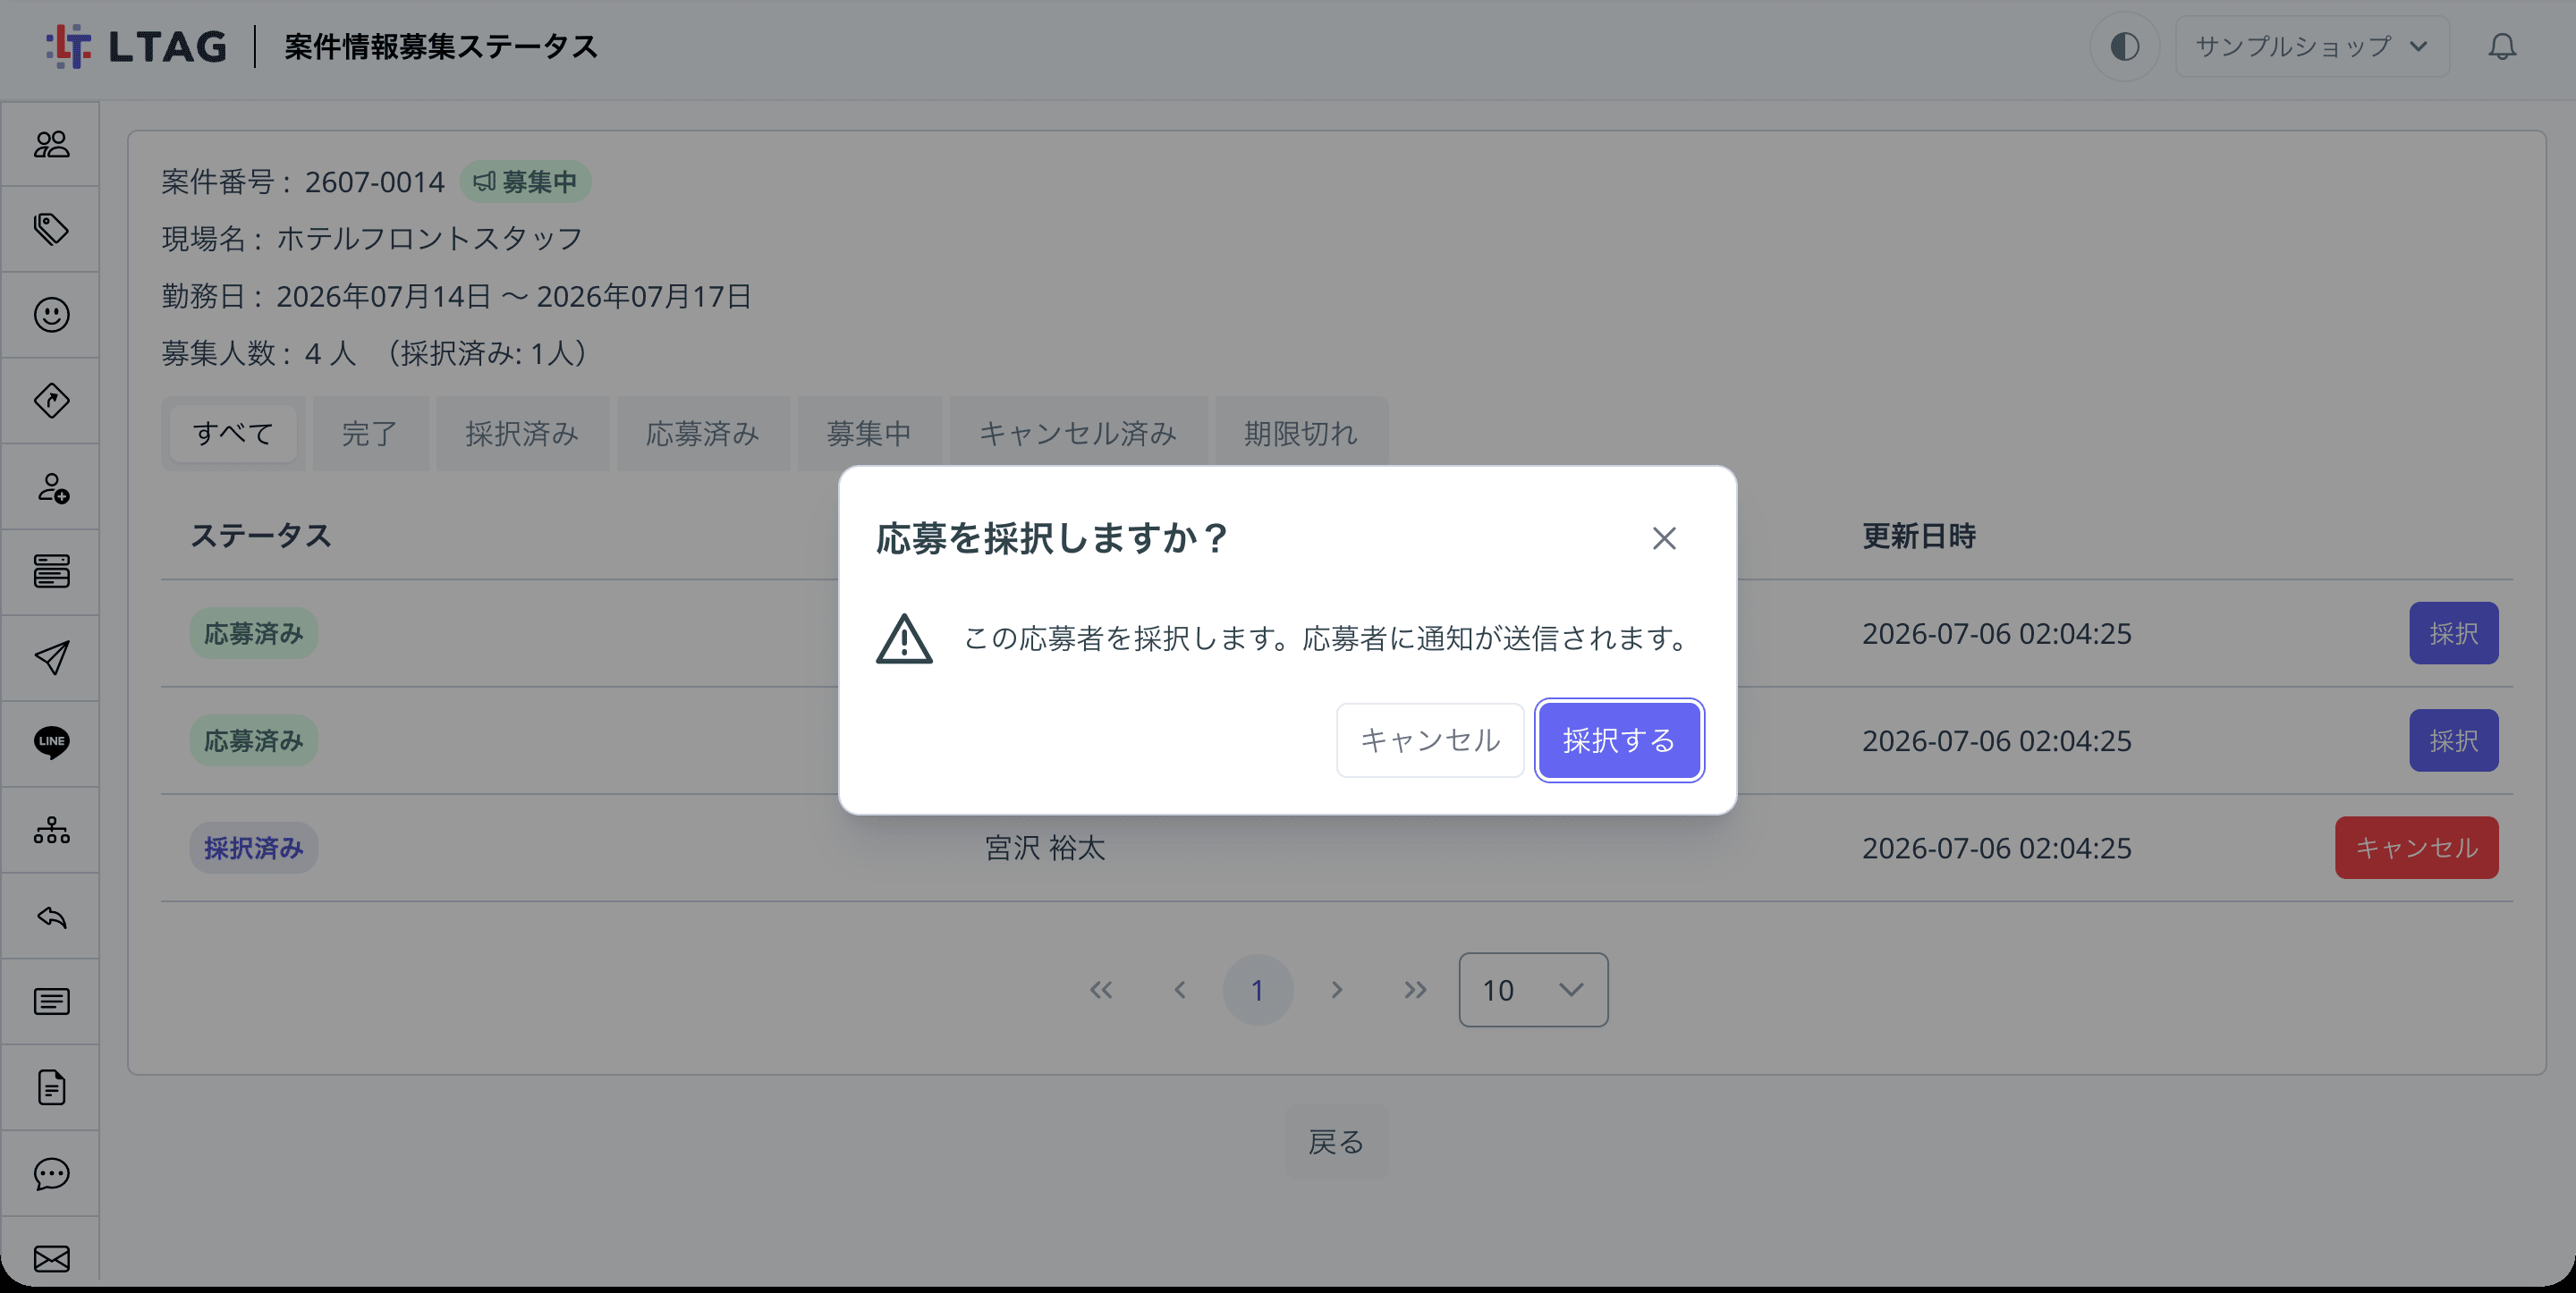Go to the last page of results

tap(1415, 990)
